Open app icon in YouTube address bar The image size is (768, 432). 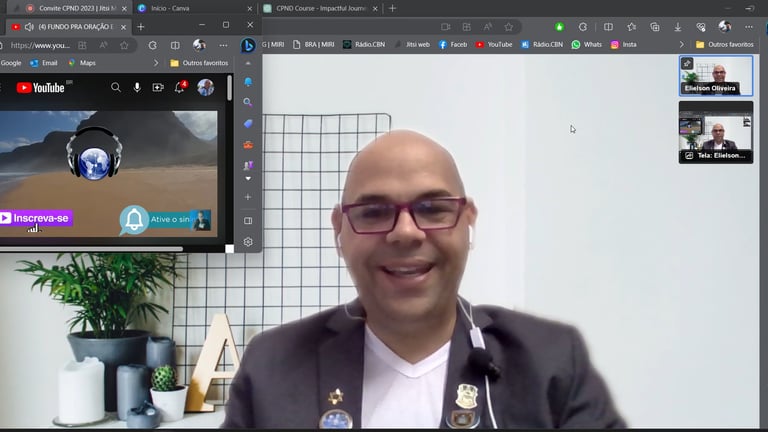82,45
